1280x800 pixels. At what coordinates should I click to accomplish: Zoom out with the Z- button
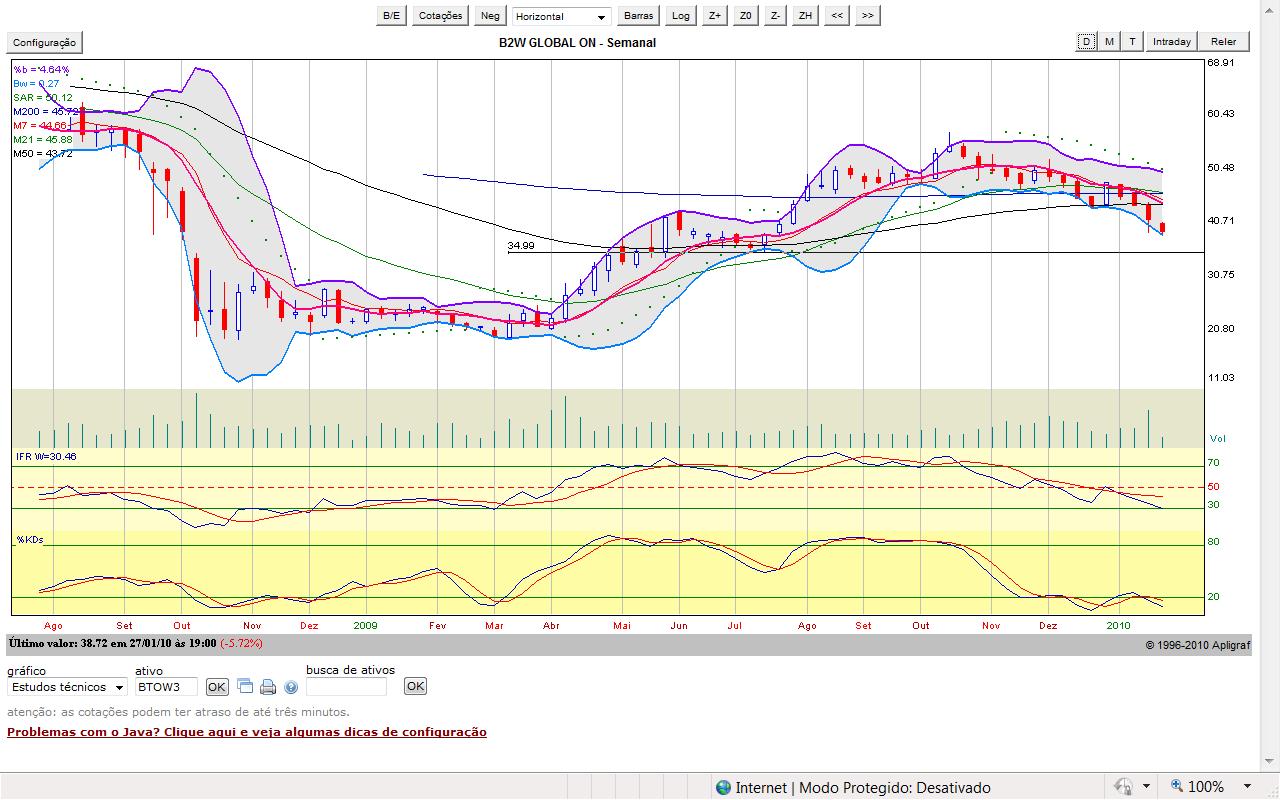[x=775, y=16]
